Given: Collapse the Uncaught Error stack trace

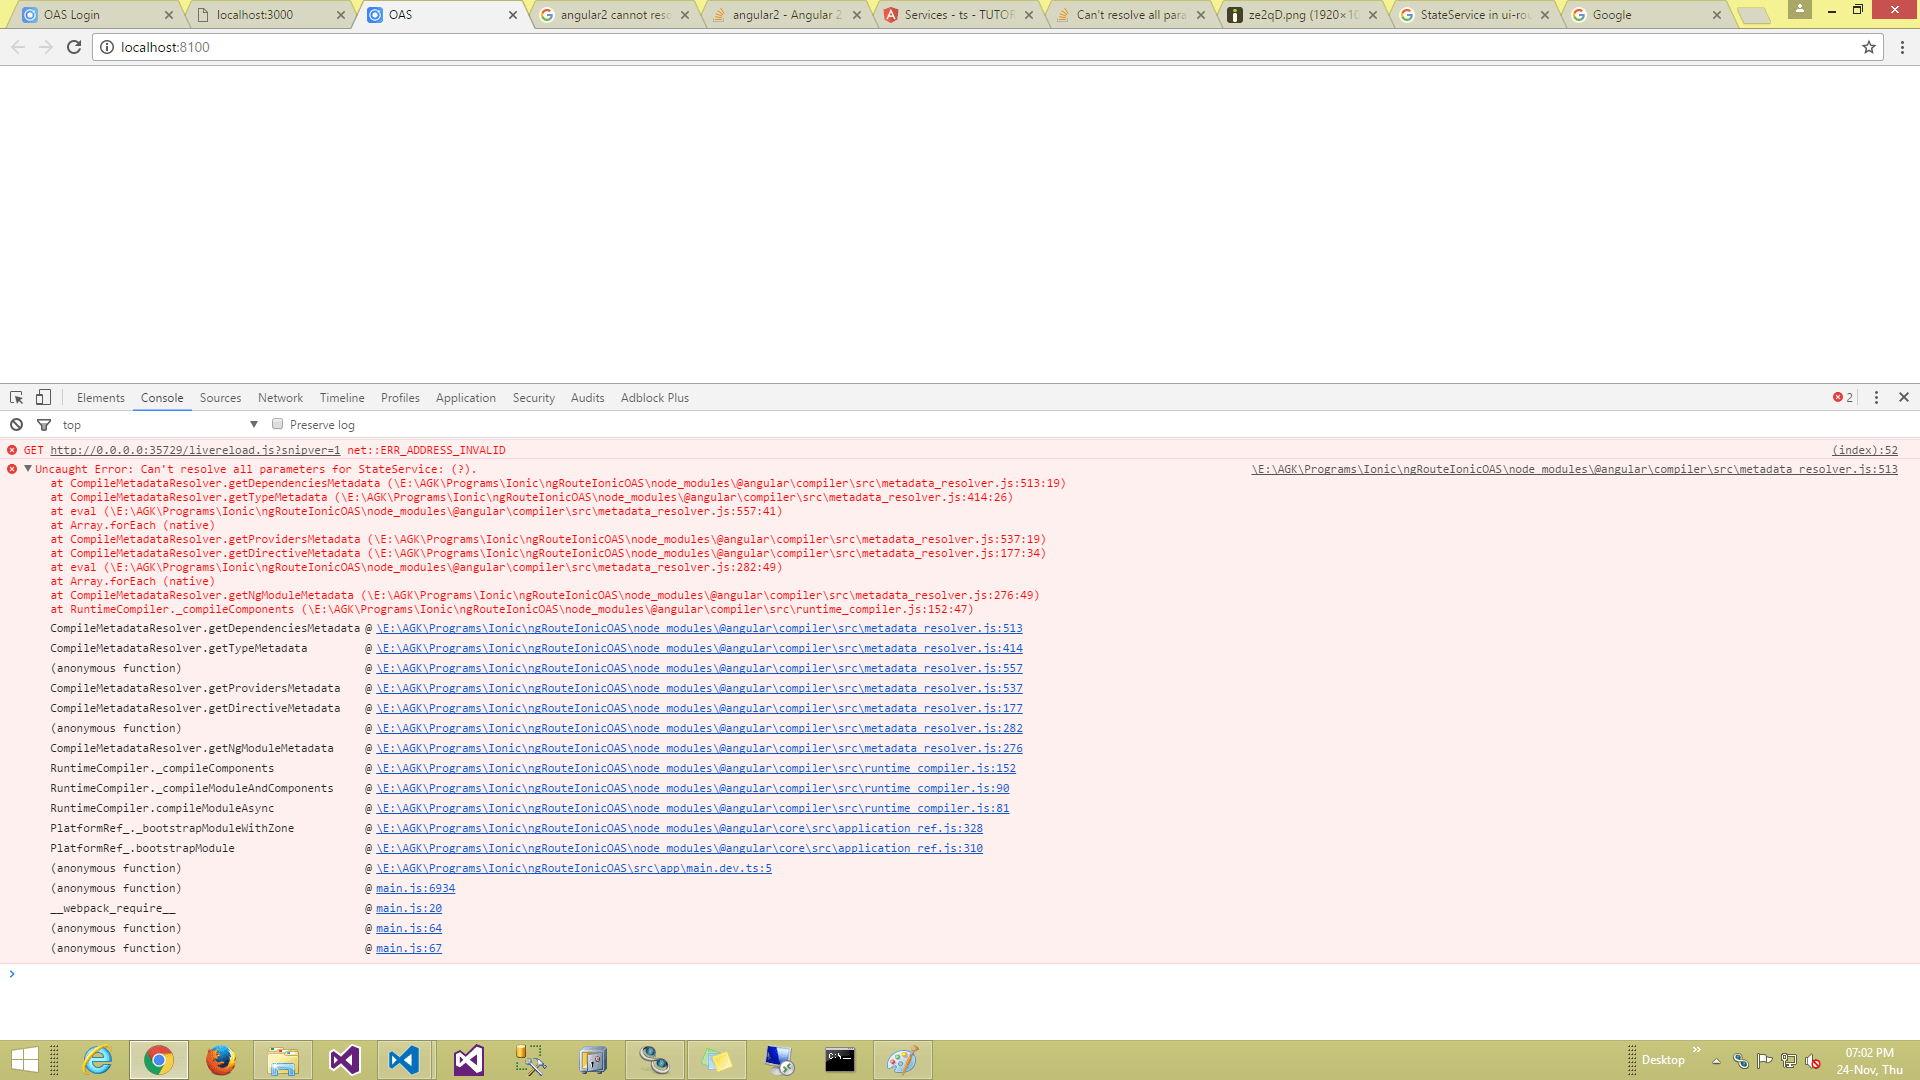Looking at the screenshot, I should click(28, 469).
